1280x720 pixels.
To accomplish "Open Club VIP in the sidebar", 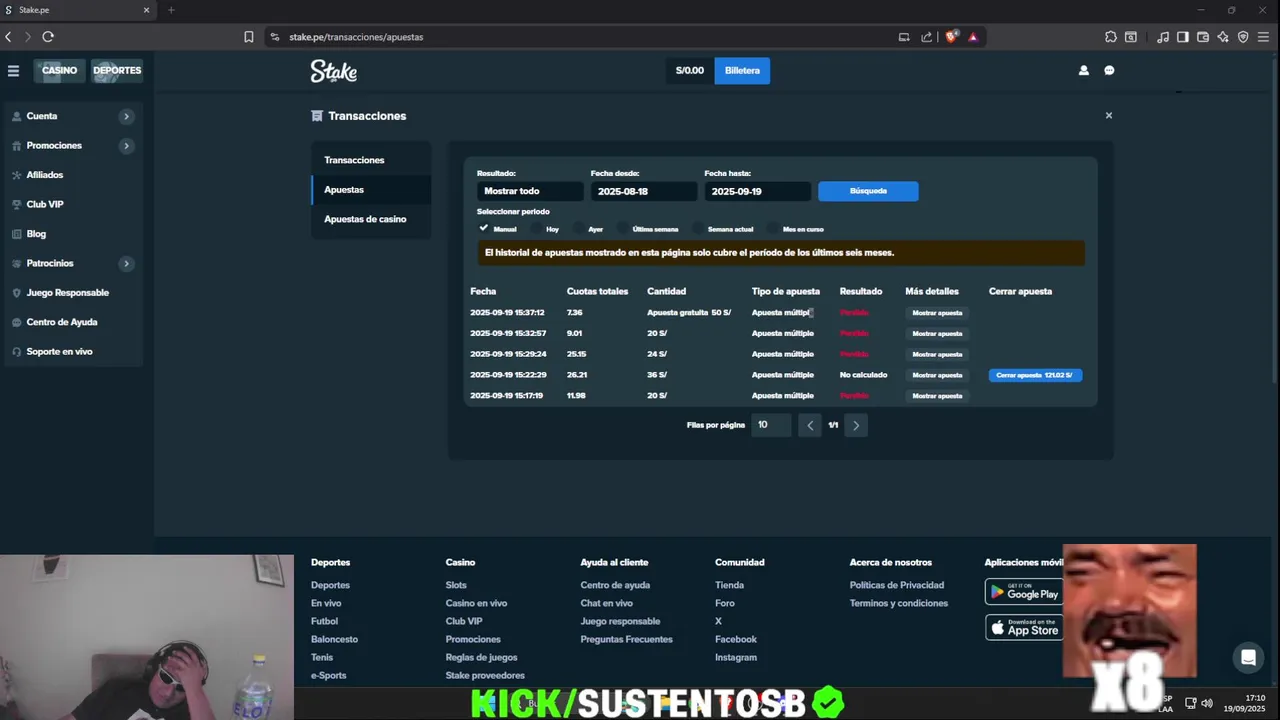I will click(x=45, y=204).
